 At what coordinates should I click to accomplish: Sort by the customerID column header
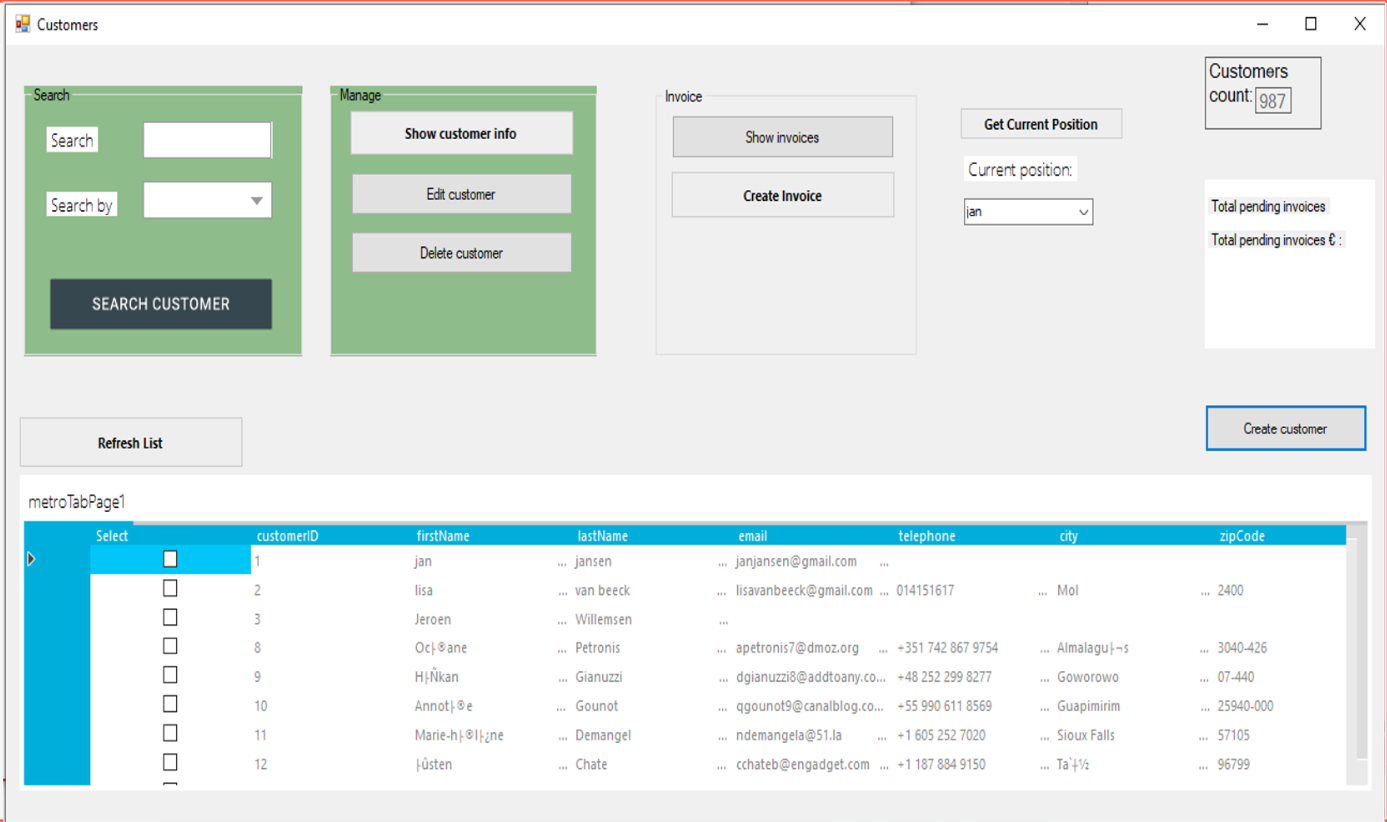(x=288, y=536)
